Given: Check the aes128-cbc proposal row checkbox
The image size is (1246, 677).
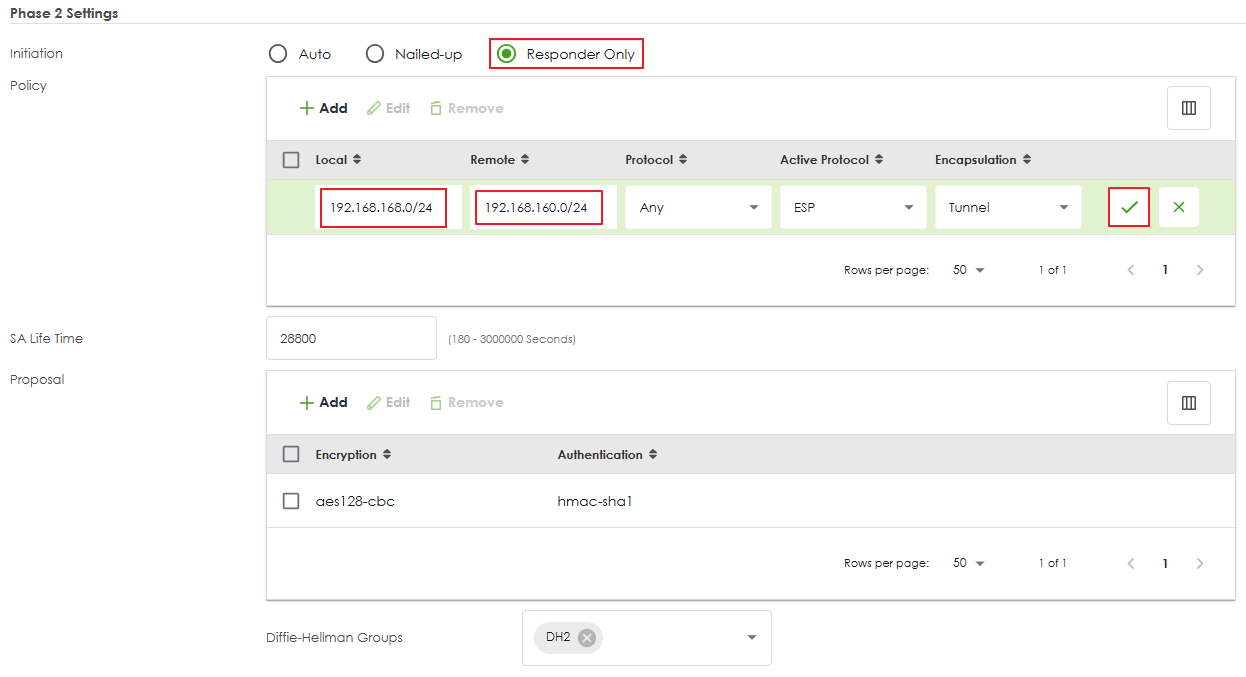Looking at the screenshot, I should click(x=291, y=501).
